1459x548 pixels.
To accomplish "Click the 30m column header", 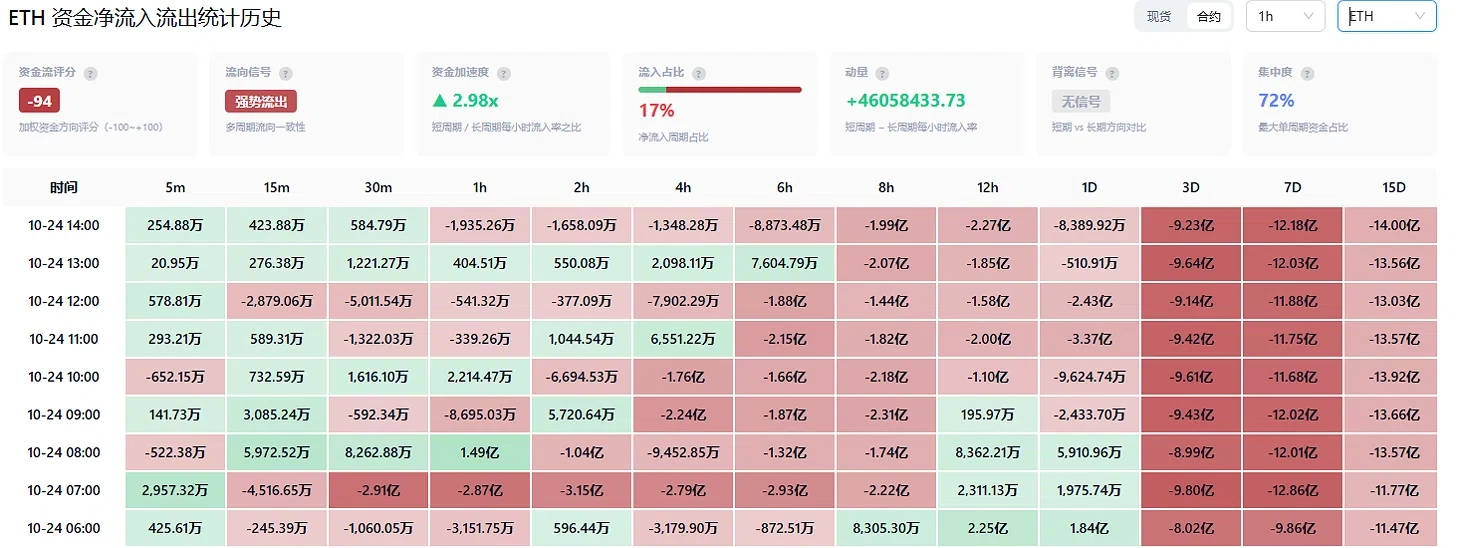I will pos(378,187).
